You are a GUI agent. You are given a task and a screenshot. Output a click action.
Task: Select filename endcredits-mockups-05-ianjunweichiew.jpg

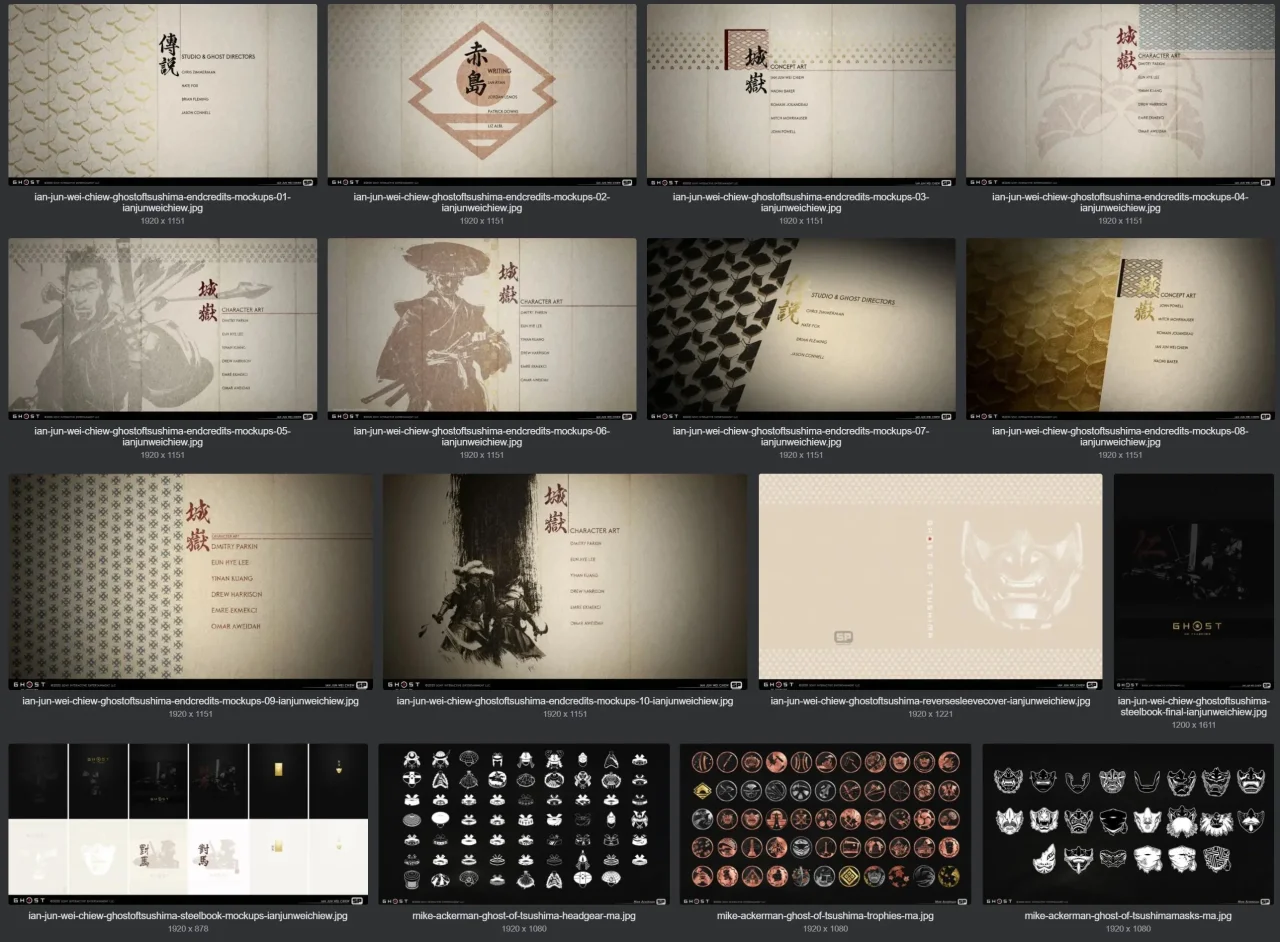[163, 436]
